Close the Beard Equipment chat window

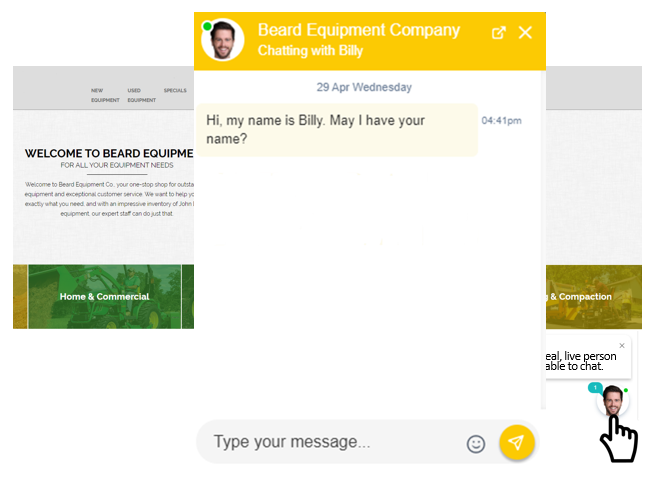(525, 33)
